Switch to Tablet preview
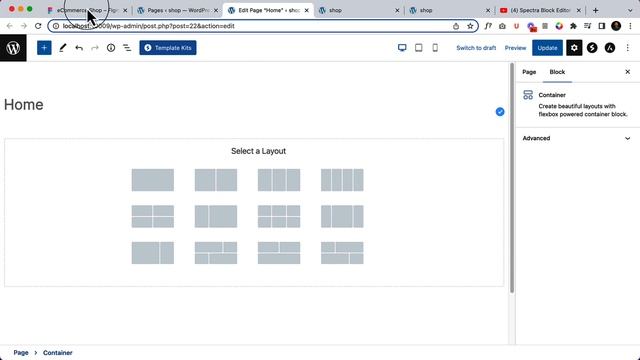 pos(418,48)
